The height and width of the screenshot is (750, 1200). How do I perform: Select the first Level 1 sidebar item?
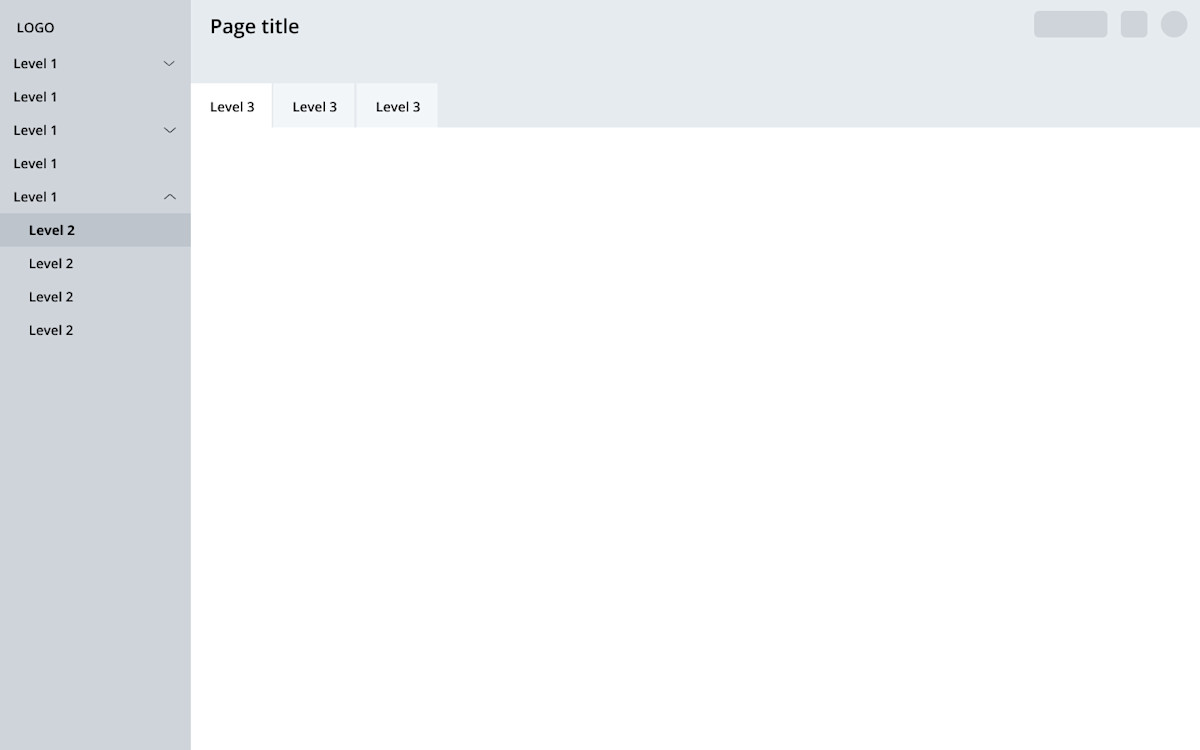tap(35, 64)
